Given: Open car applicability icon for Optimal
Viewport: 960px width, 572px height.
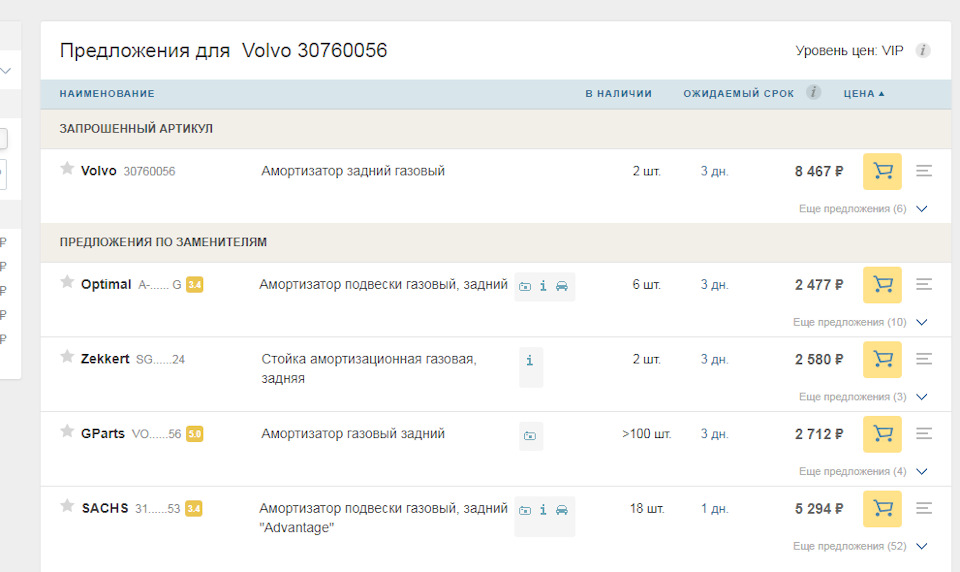Looking at the screenshot, I should coord(561,286).
